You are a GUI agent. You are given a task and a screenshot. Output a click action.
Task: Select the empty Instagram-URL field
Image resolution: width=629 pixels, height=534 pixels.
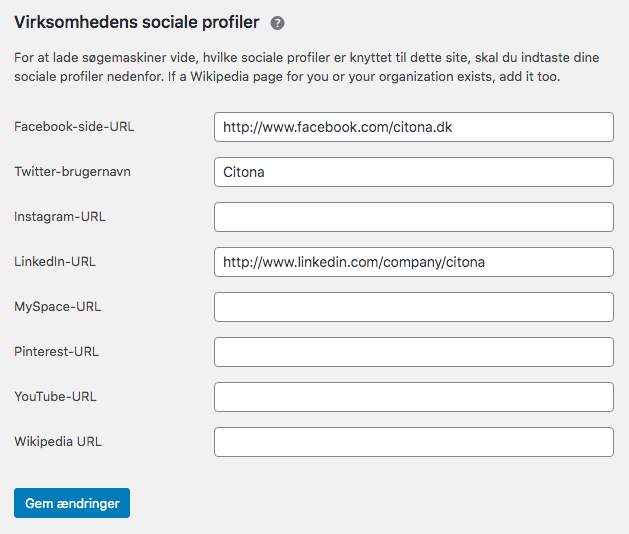[x=413, y=217]
